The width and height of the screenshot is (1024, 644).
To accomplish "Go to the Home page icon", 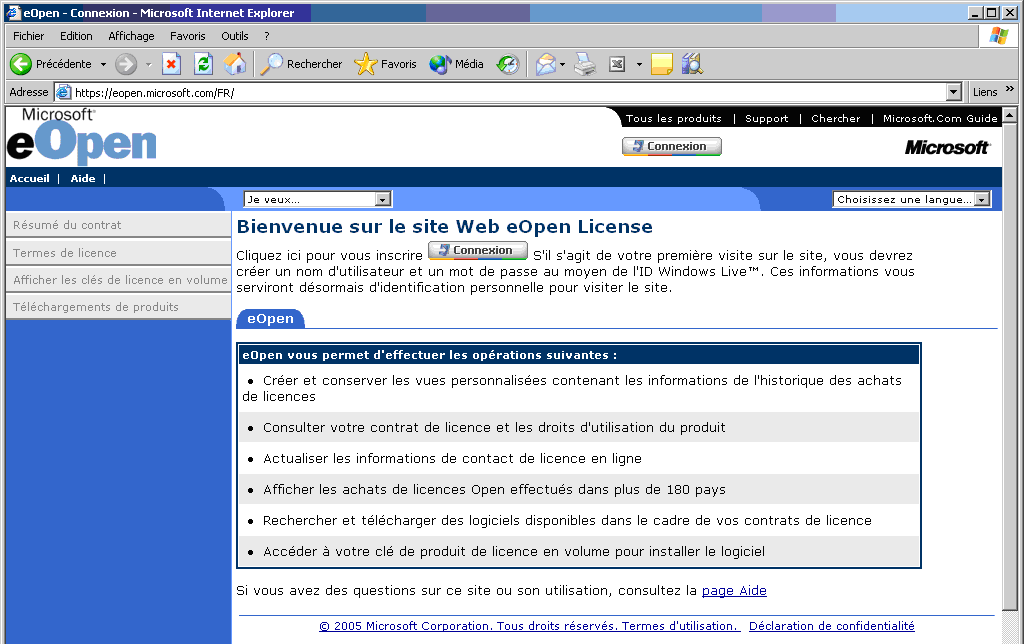I will pos(235,64).
